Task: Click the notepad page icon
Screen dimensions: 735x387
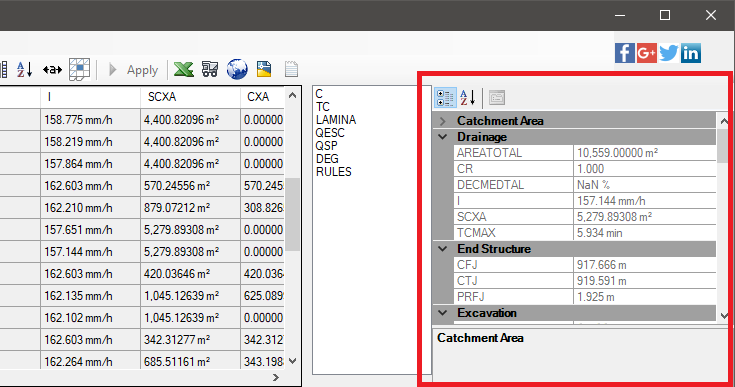Action: click(291, 69)
